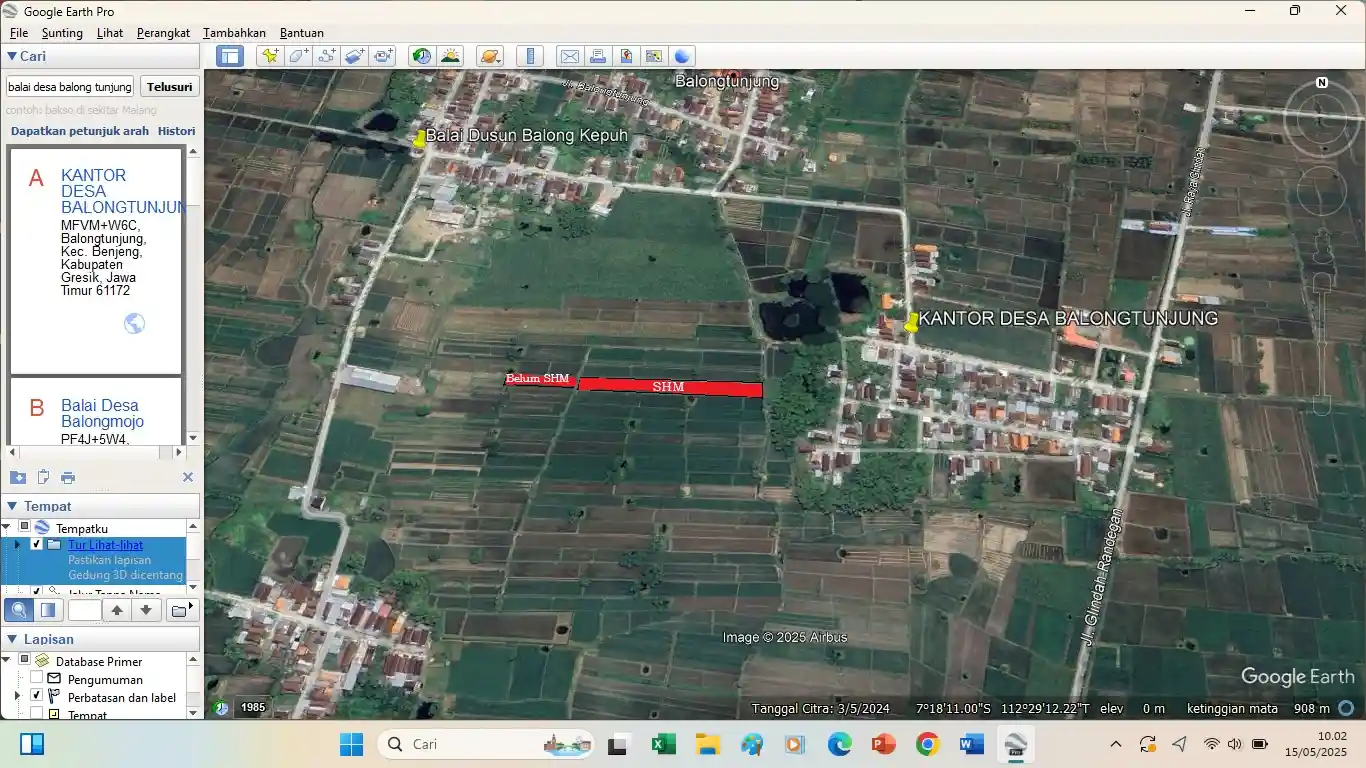This screenshot has height=768, width=1366.
Task: Toggle sunlight across the landscape
Action: pos(450,56)
